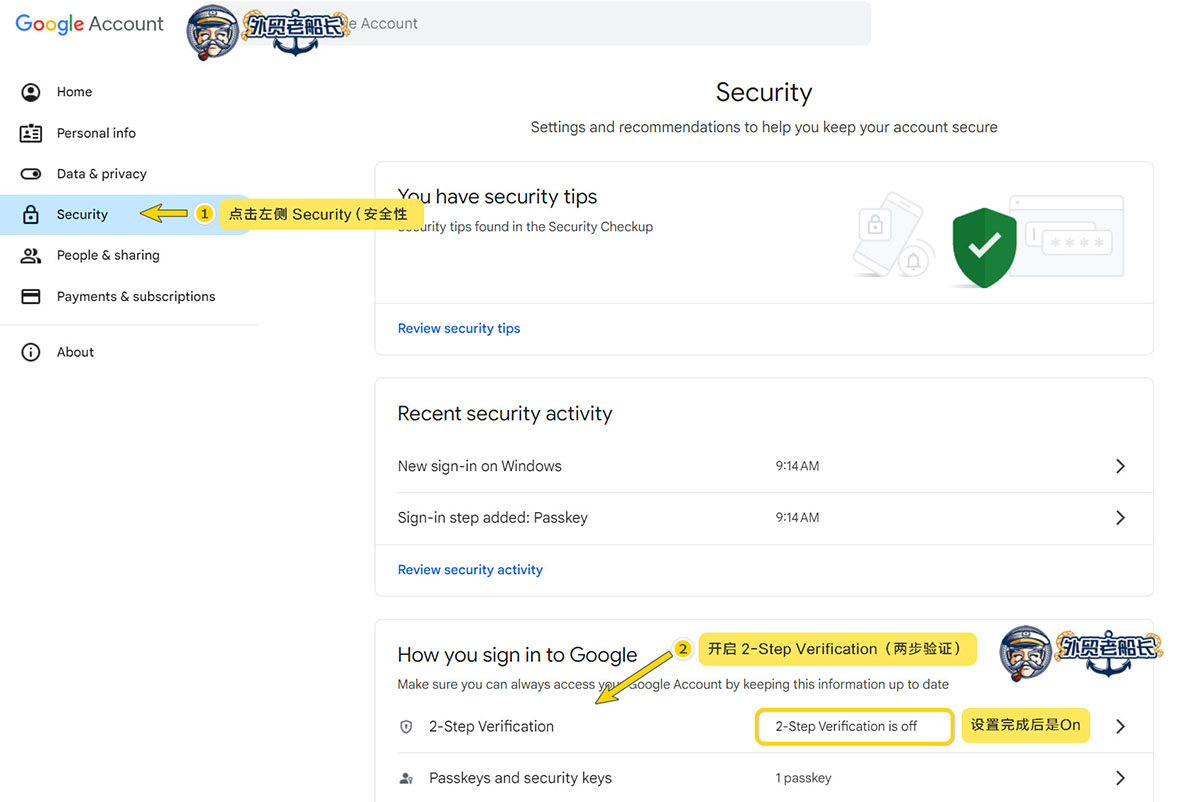Click Sign-in step added: Passkey text

pos(493,518)
